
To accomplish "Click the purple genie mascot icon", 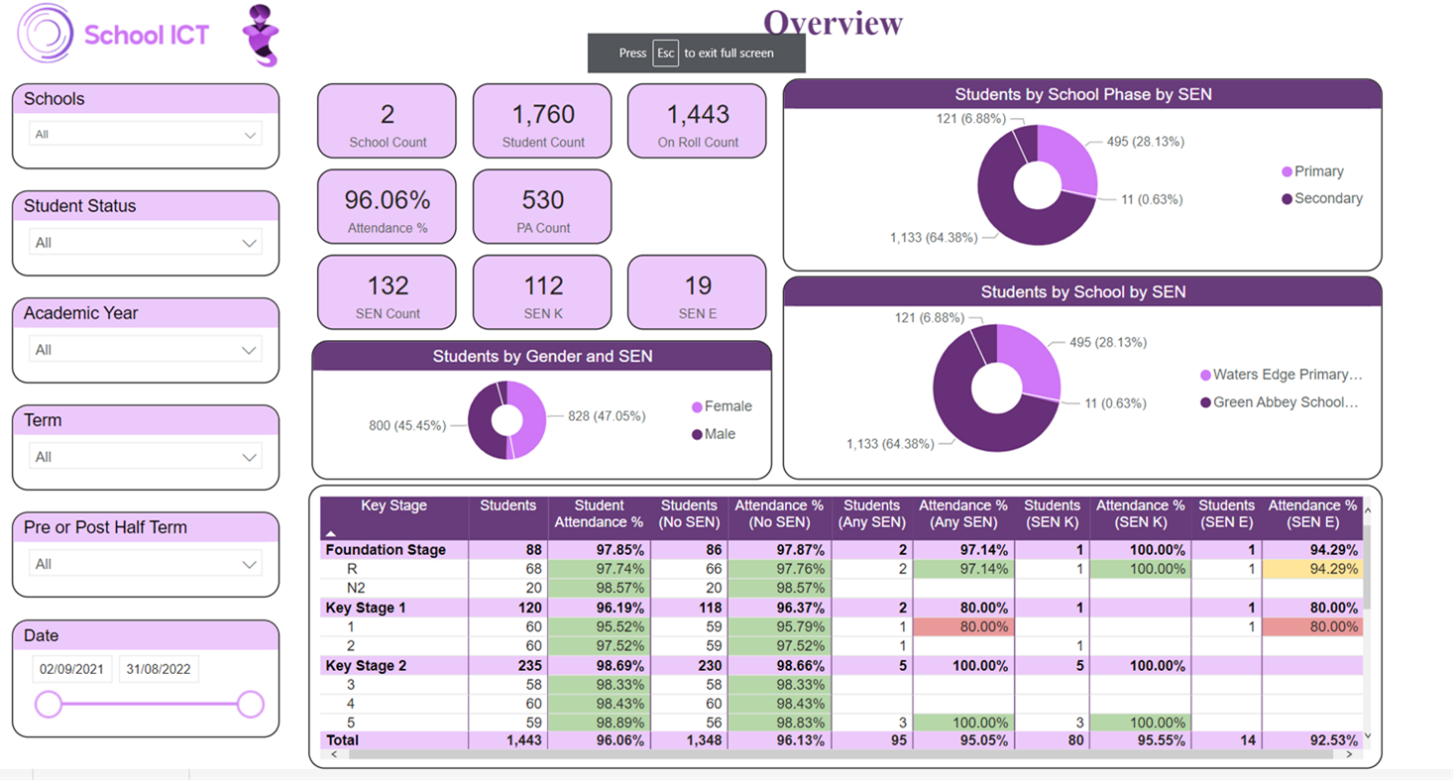I will click(261, 35).
